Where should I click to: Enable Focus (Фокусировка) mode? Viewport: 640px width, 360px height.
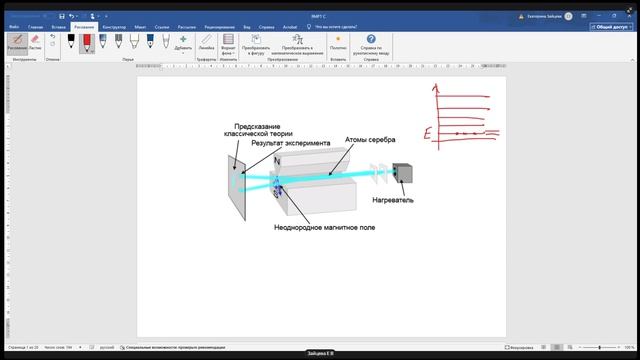(519, 347)
